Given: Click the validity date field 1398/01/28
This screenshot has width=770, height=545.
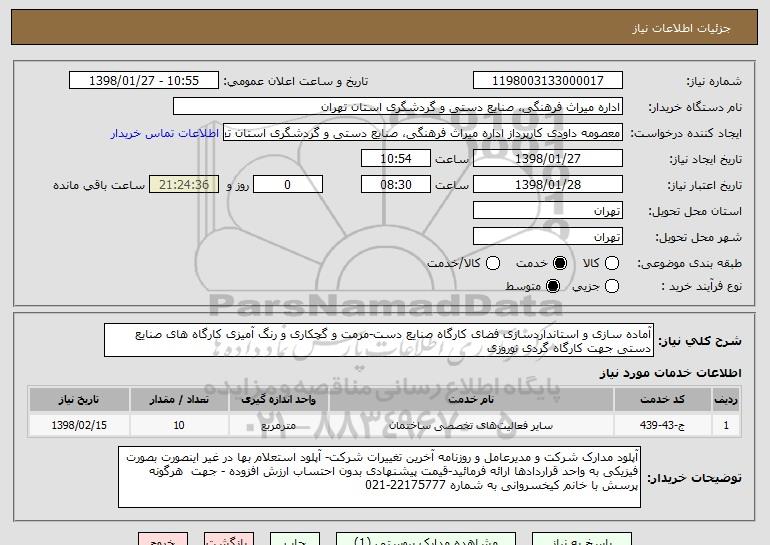Looking at the screenshot, I should pos(548,185).
